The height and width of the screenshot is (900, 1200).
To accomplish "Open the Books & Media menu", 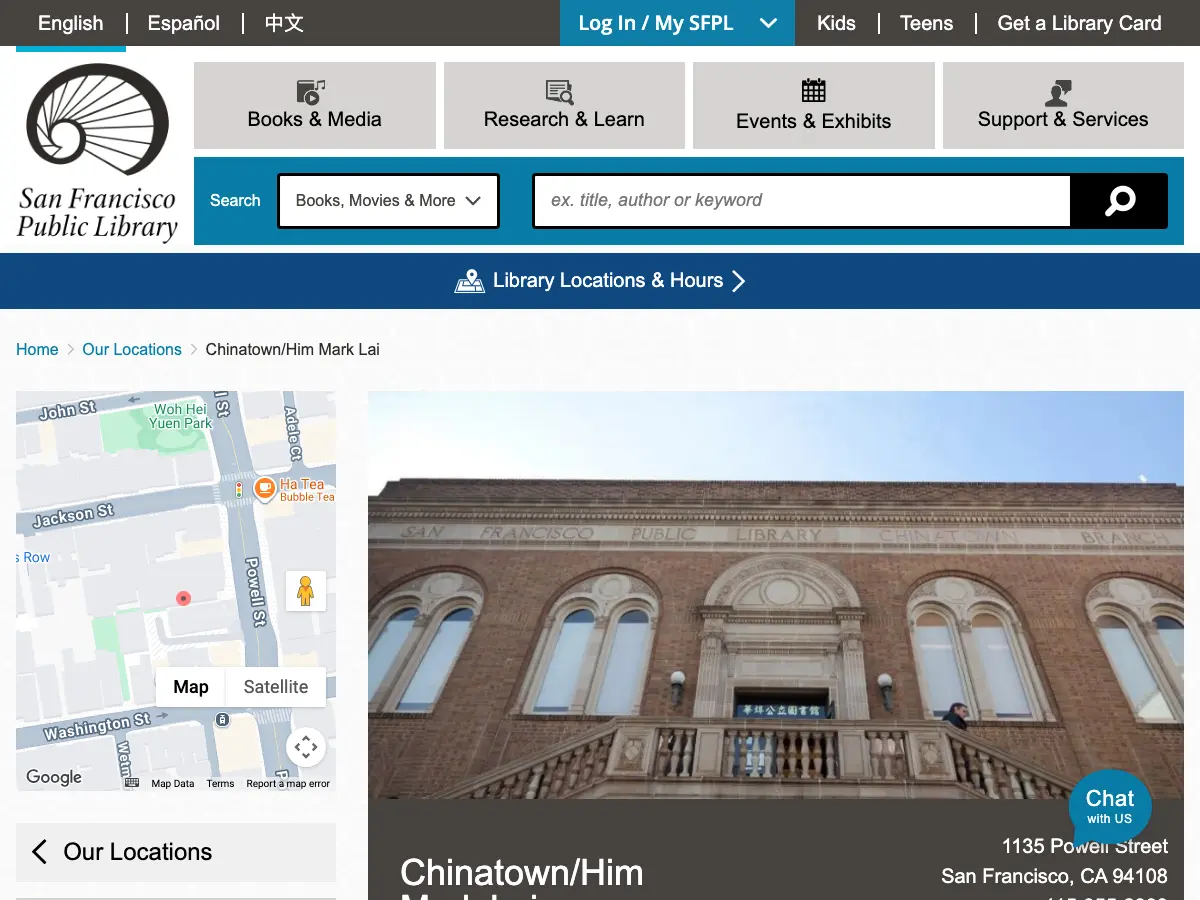I will (x=315, y=105).
